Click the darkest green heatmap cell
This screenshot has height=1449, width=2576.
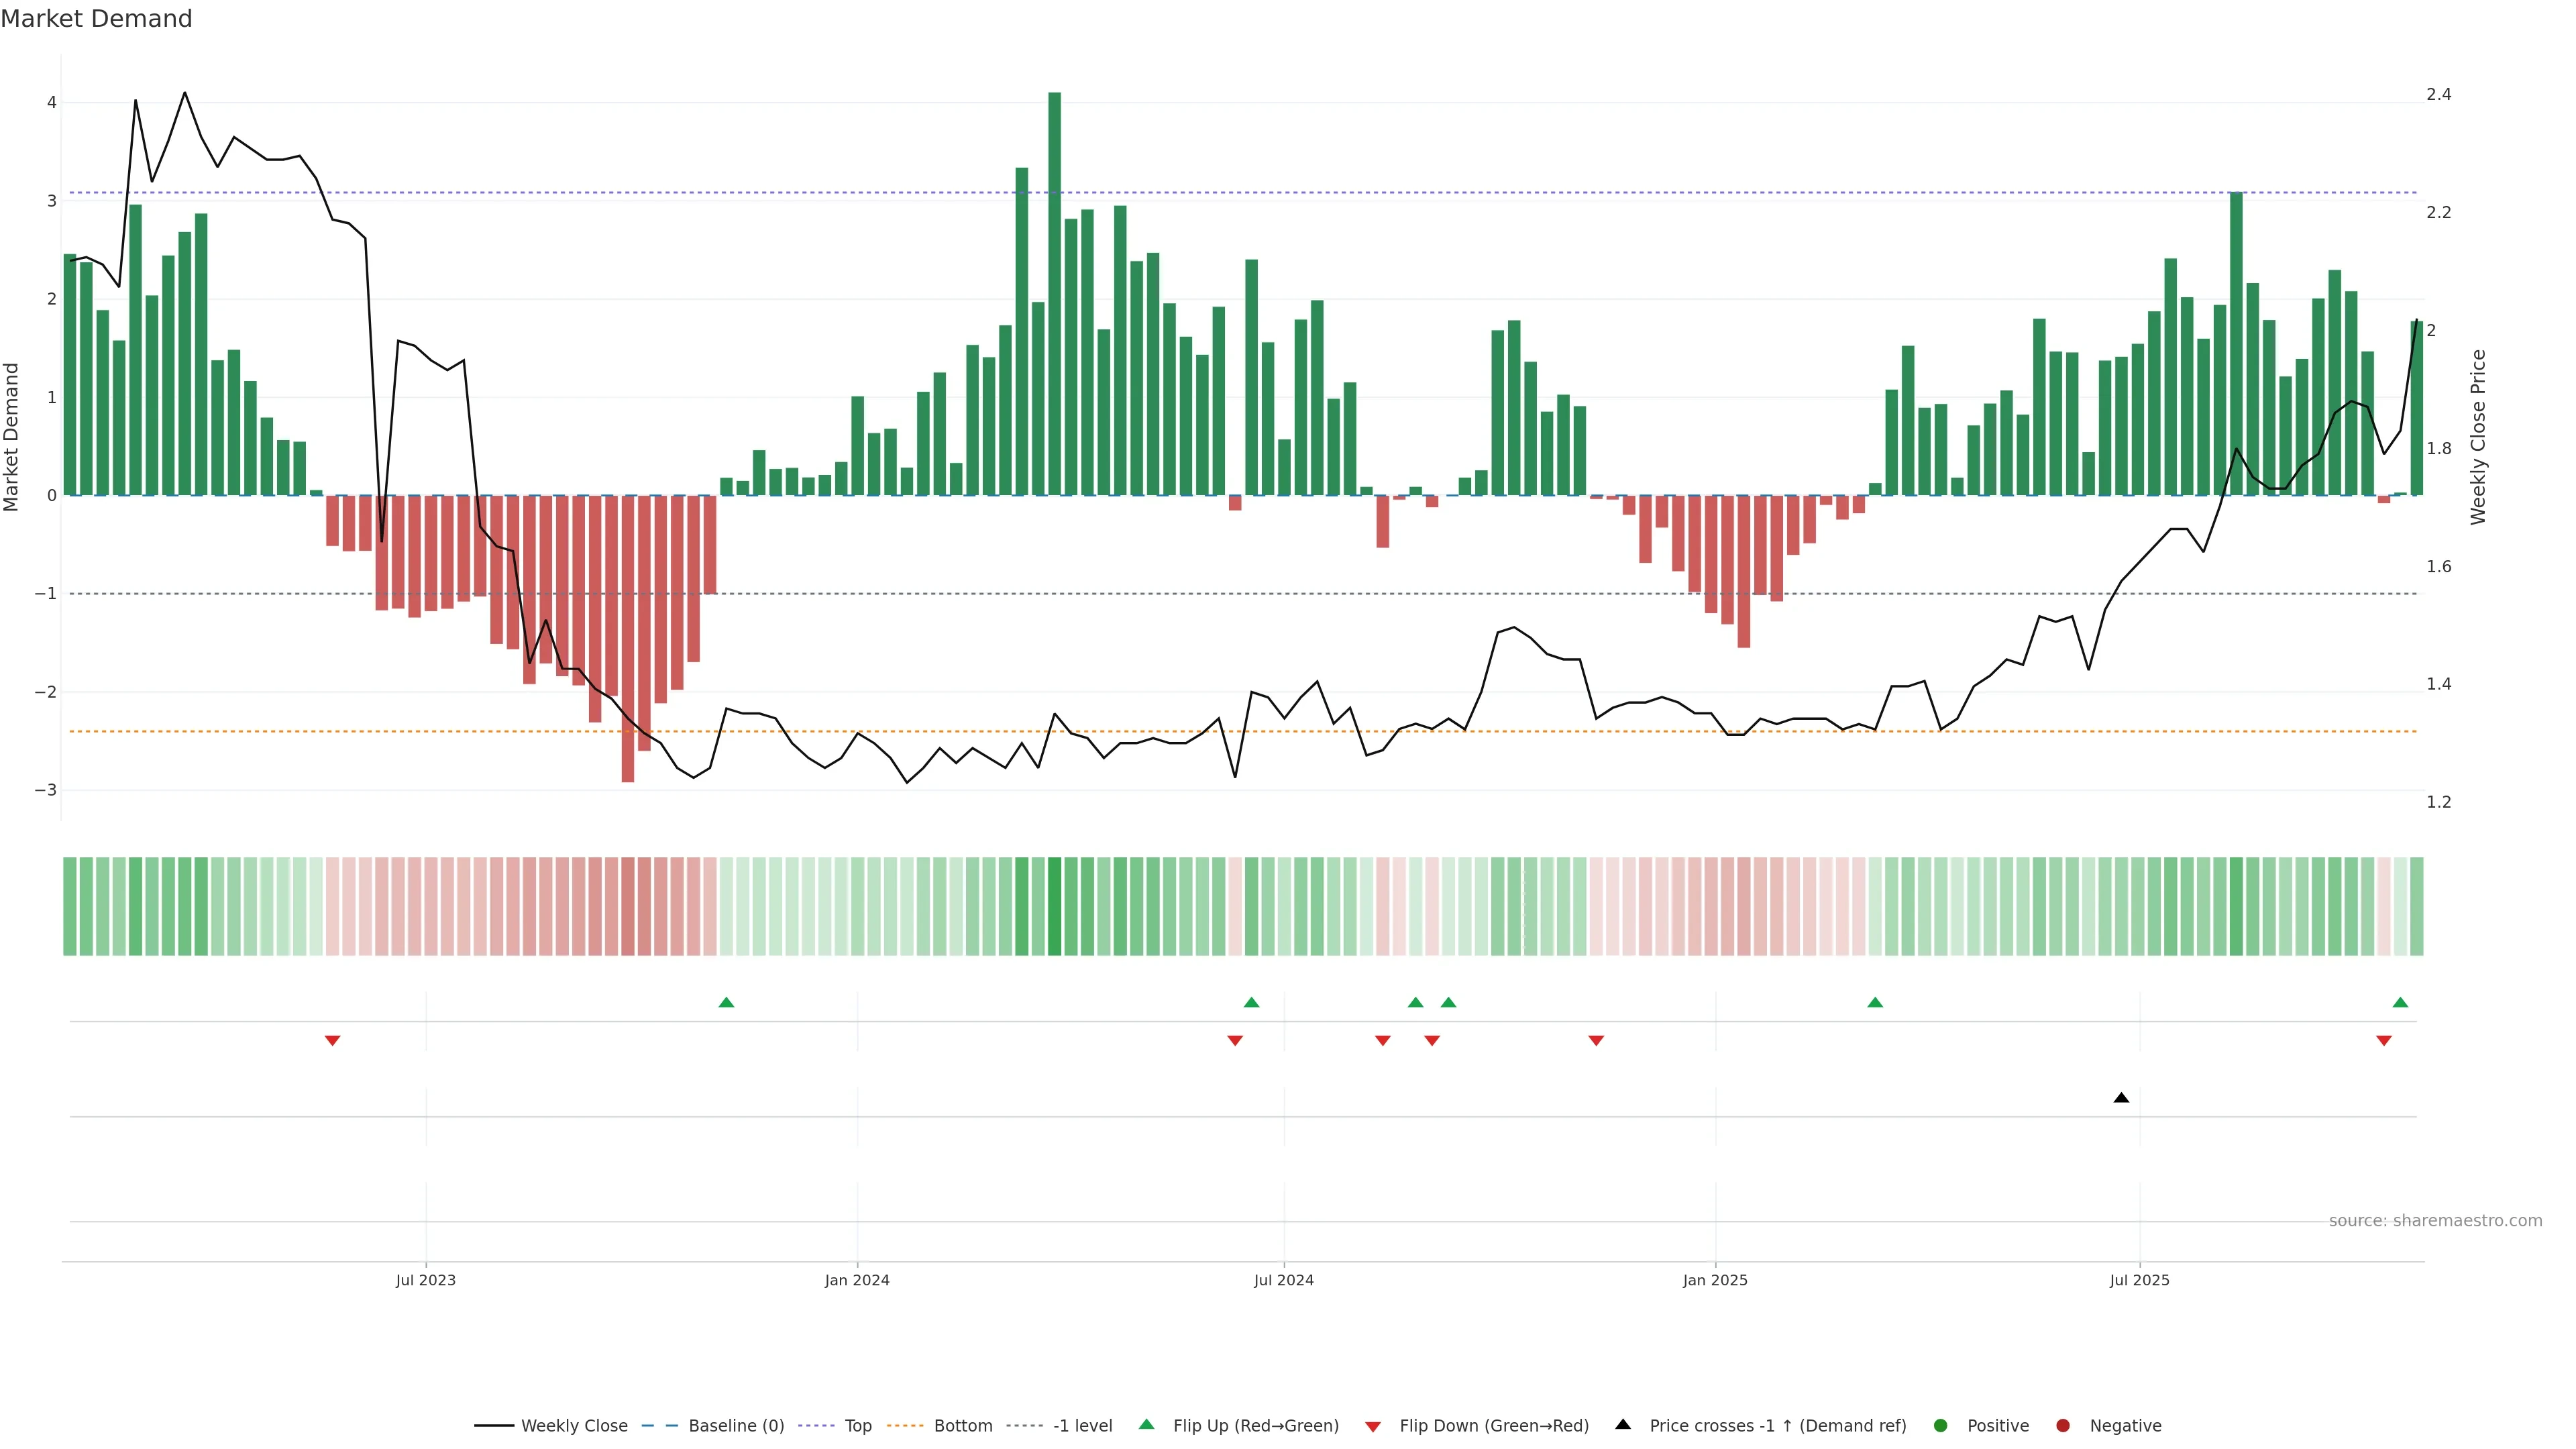[x=1054, y=906]
